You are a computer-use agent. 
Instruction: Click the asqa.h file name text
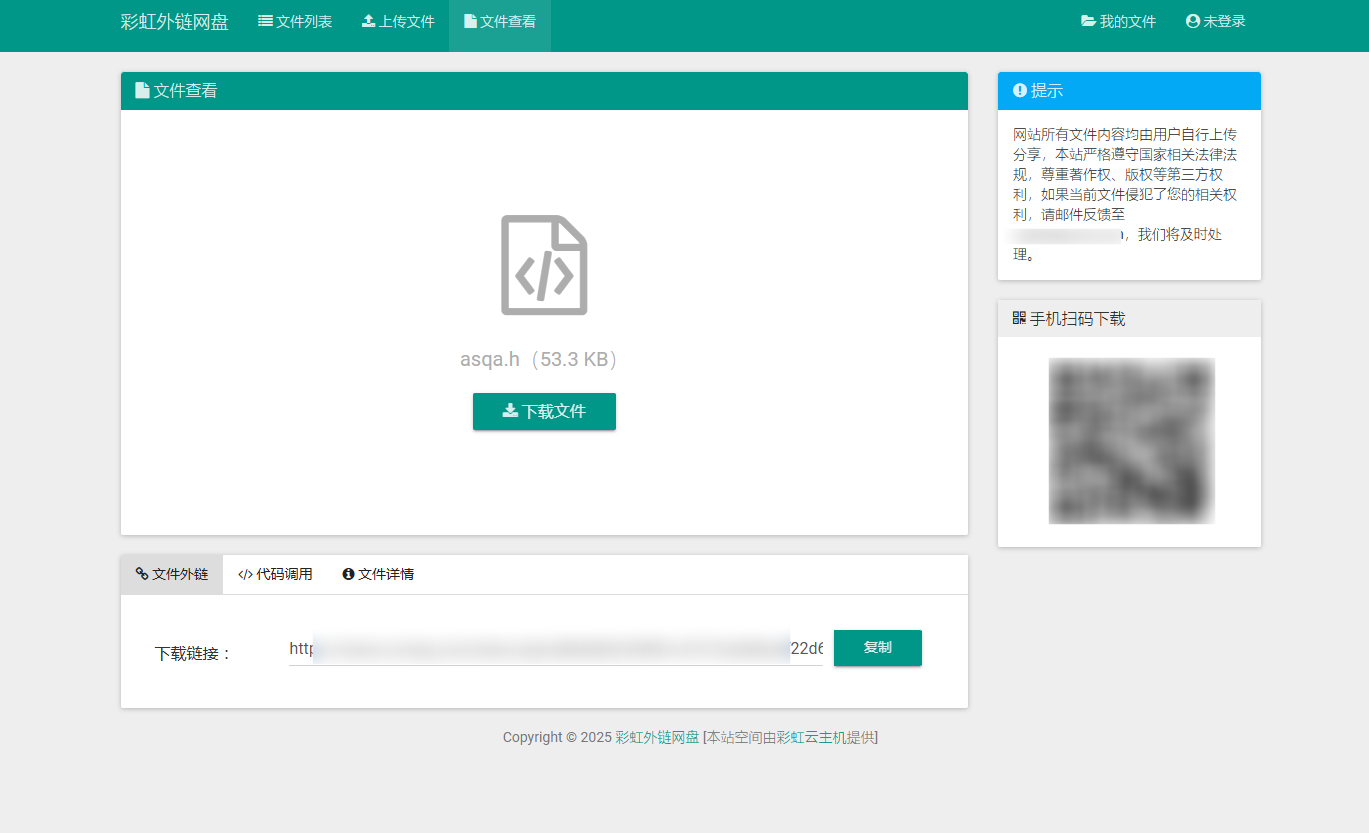point(490,360)
